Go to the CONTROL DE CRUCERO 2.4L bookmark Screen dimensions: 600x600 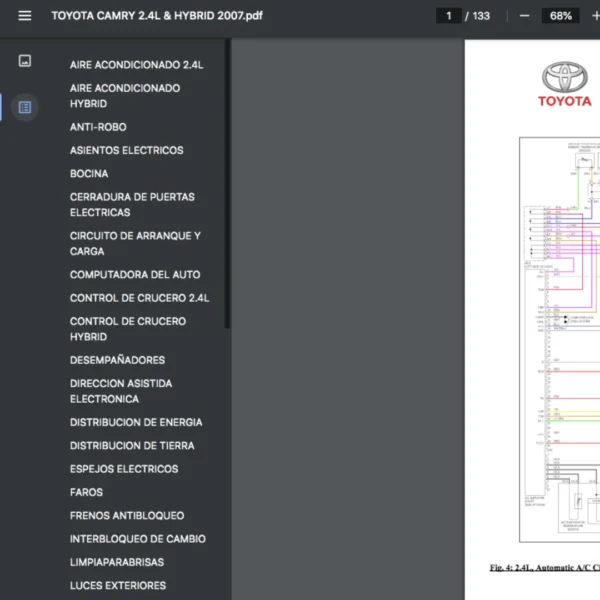(x=139, y=298)
